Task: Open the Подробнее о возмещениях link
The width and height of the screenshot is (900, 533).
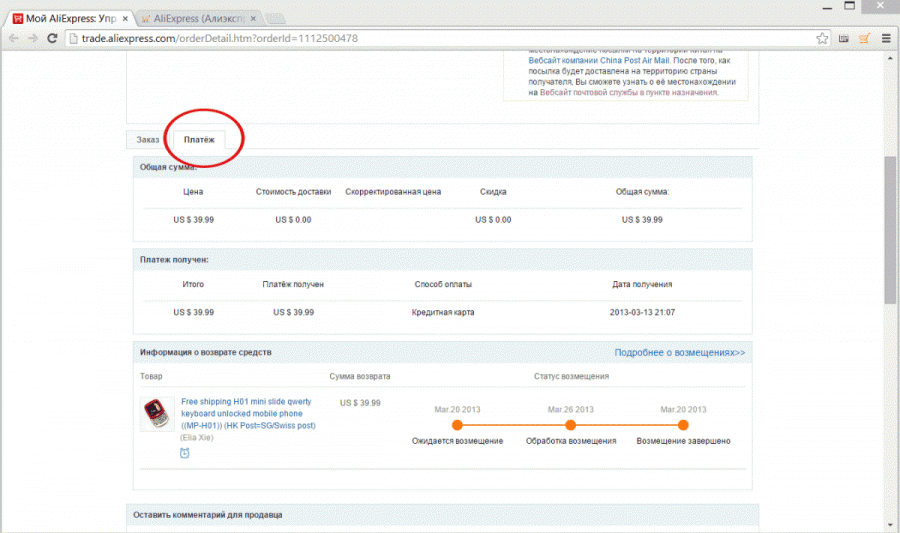Action: (x=679, y=353)
